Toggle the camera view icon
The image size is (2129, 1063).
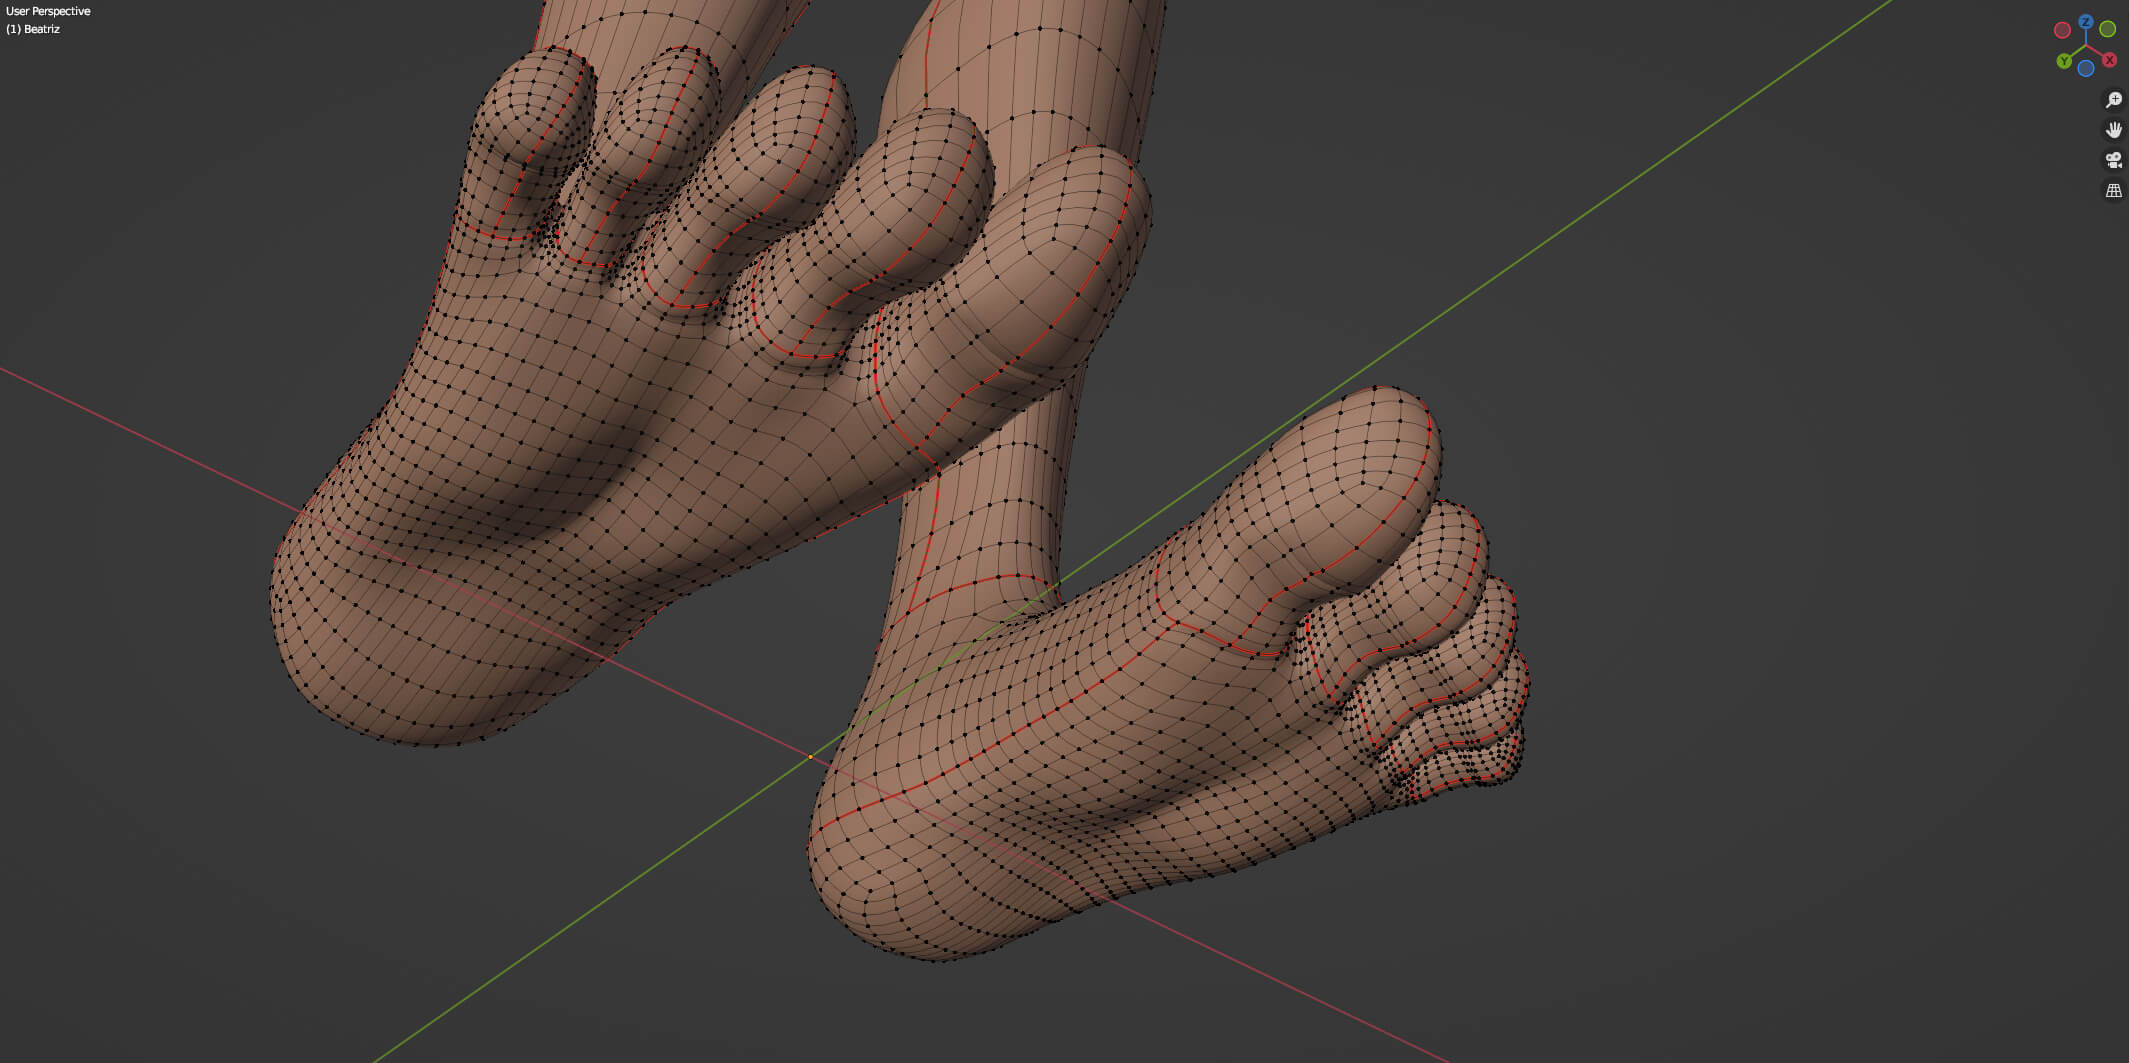[x=2113, y=160]
